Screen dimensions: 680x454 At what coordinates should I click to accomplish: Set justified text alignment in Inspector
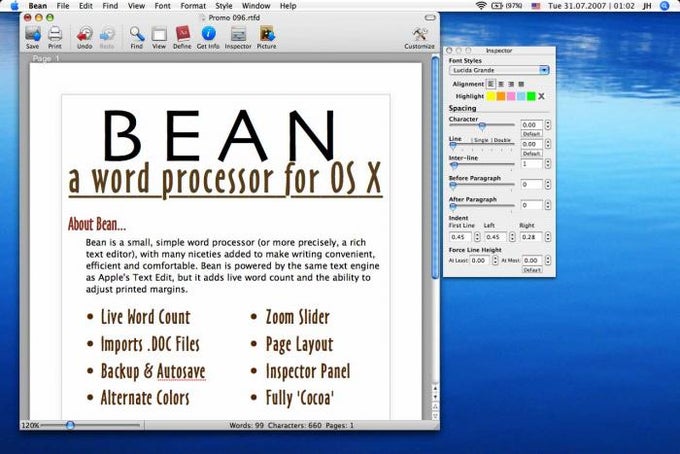coord(521,84)
